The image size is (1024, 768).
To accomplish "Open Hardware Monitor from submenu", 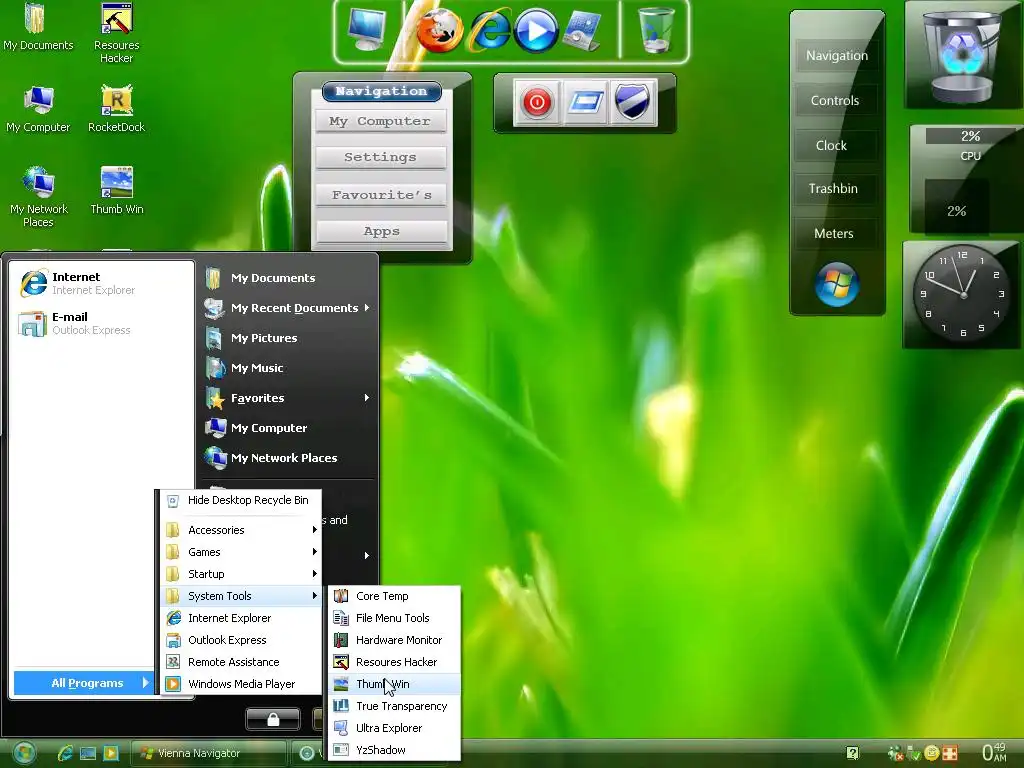I will [394, 640].
